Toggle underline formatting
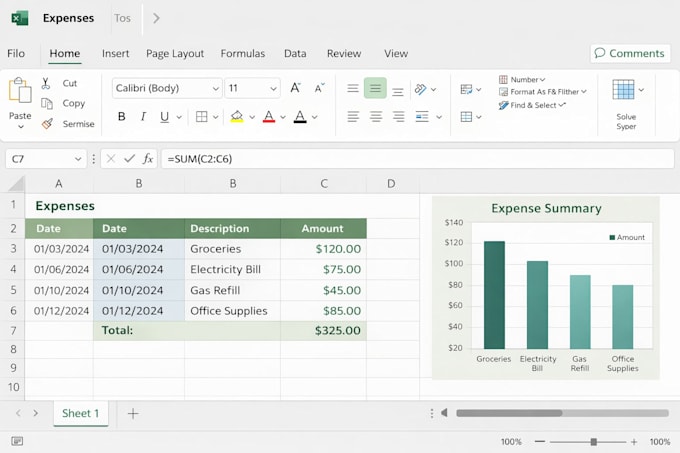 tap(164, 117)
